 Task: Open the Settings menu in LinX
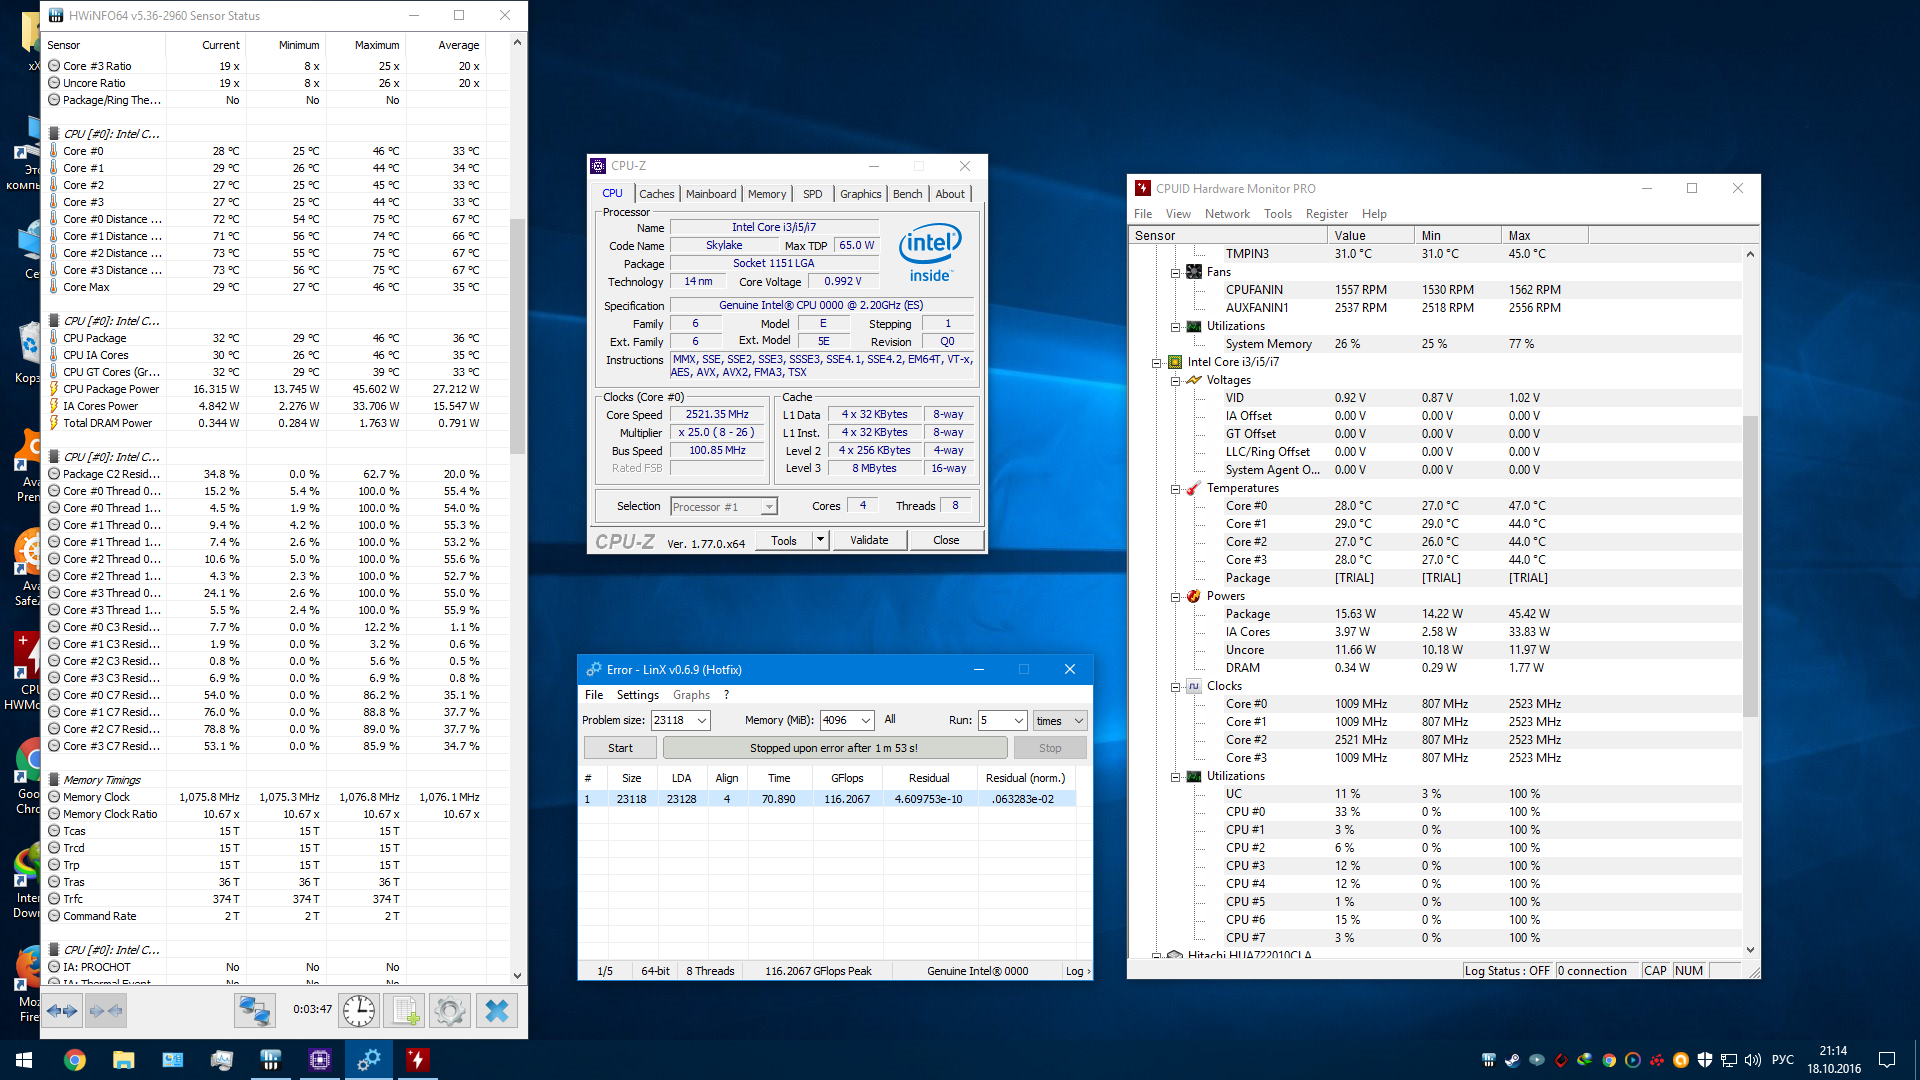pyautogui.click(x=637, y=695)
